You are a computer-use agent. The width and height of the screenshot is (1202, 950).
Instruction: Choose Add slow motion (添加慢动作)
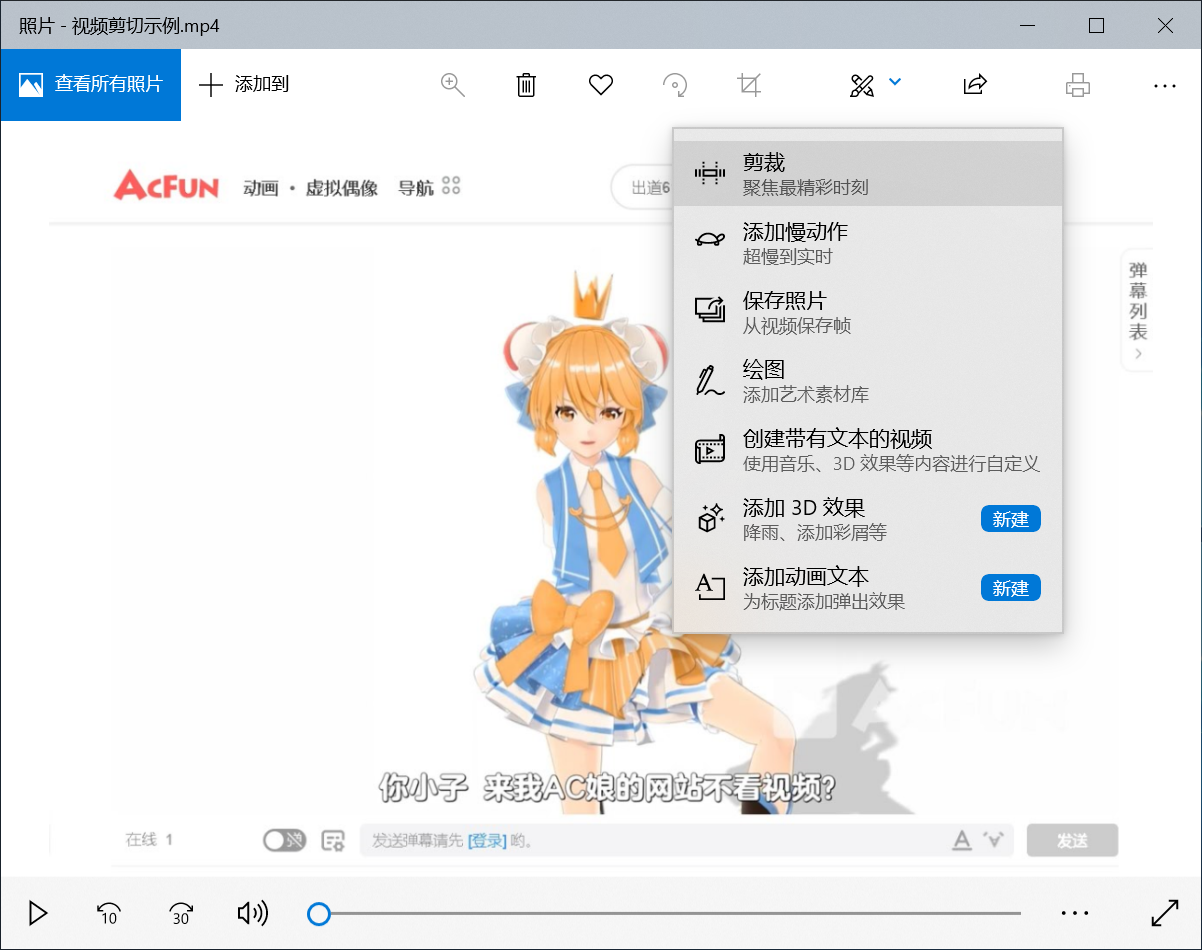click(x=868, y=243)
